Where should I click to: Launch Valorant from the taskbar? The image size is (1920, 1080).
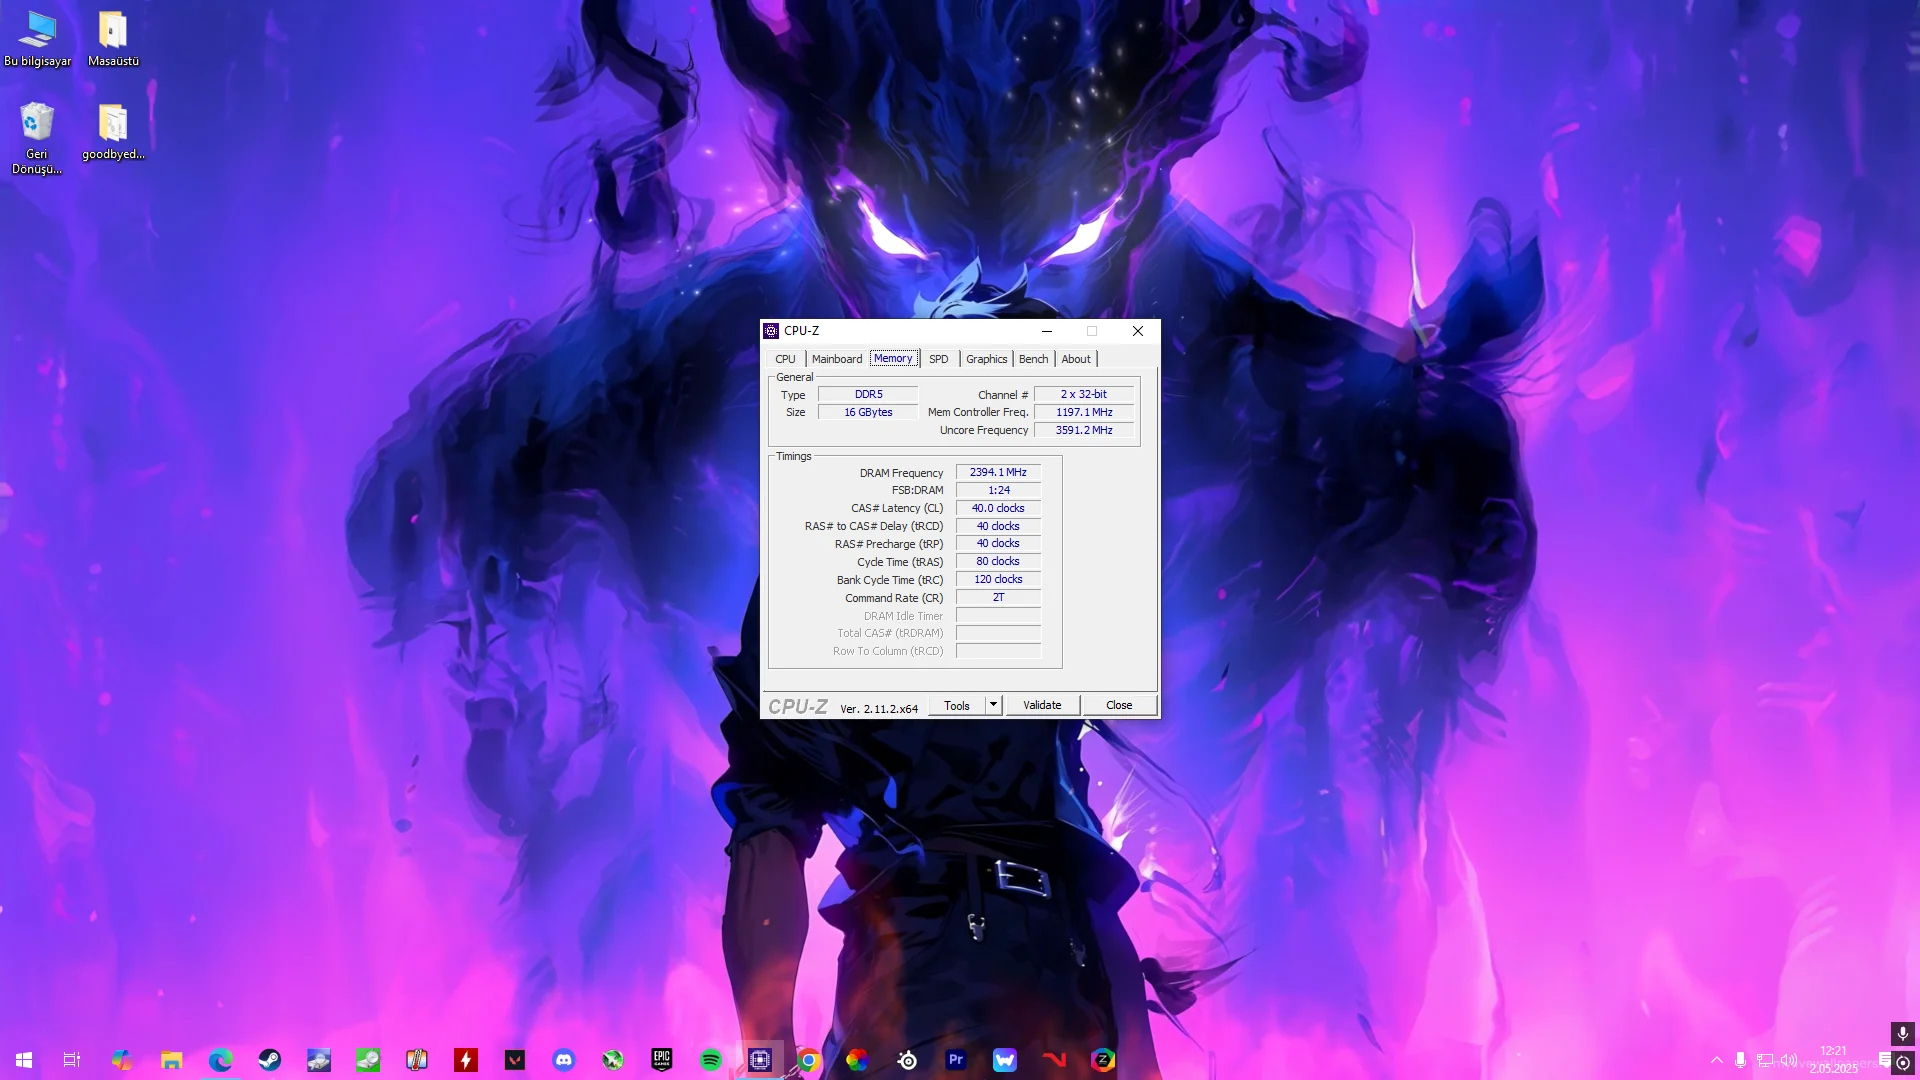tap(515, 1060)
